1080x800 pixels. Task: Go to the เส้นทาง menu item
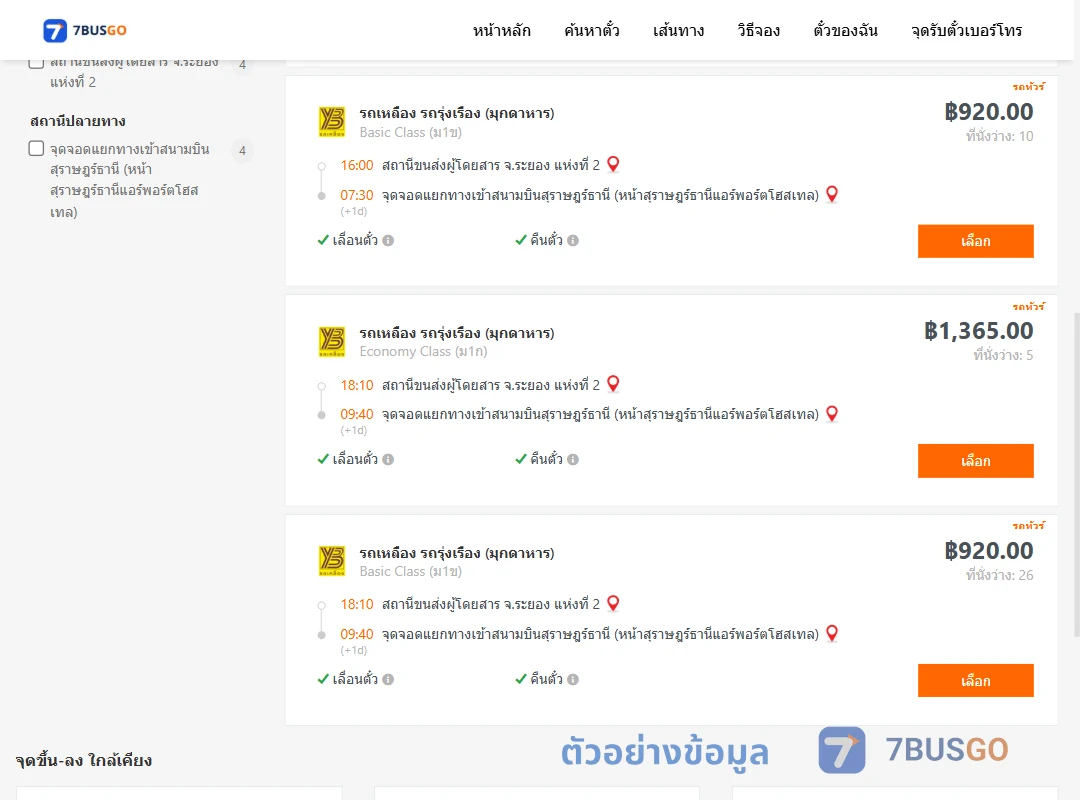point(678,30)
